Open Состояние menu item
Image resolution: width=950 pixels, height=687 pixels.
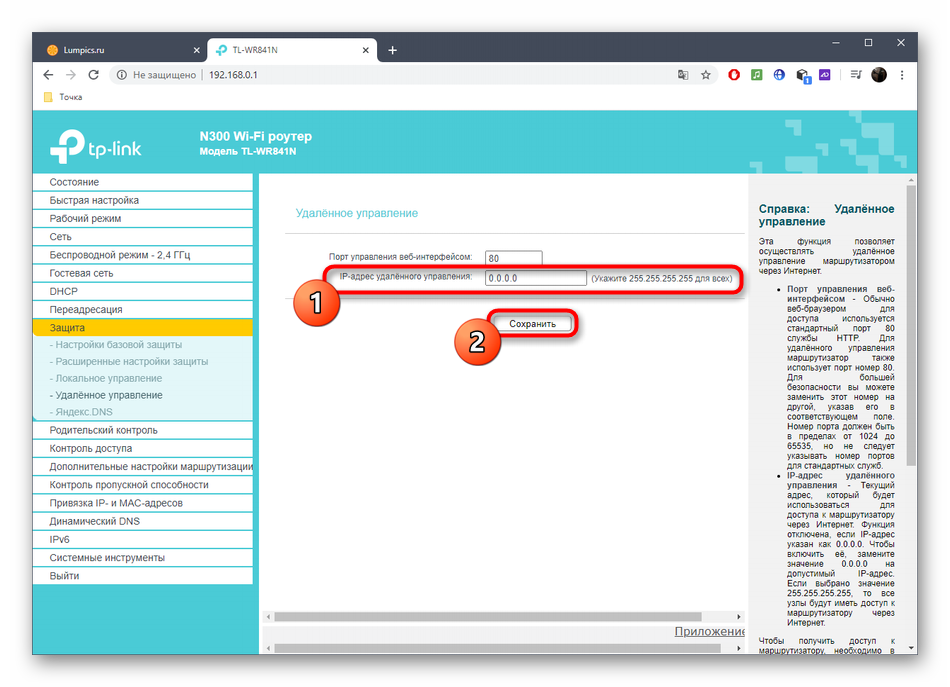coord(142,182)
